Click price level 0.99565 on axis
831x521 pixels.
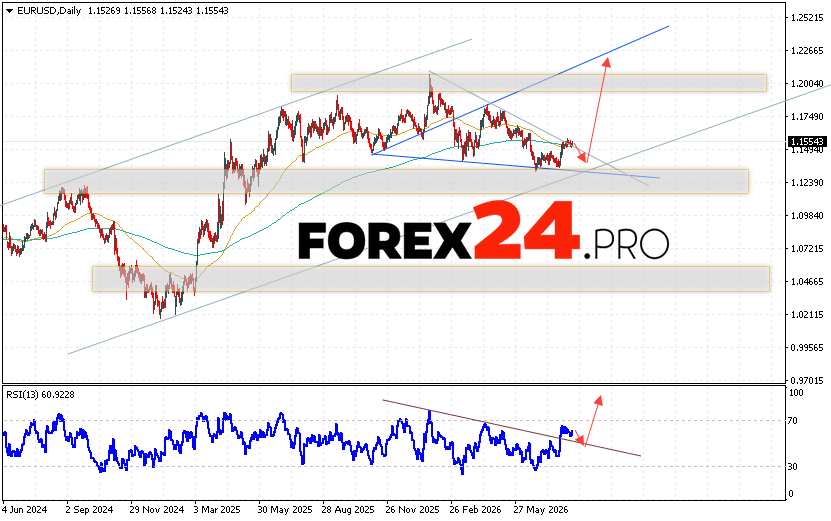(807, 347)
